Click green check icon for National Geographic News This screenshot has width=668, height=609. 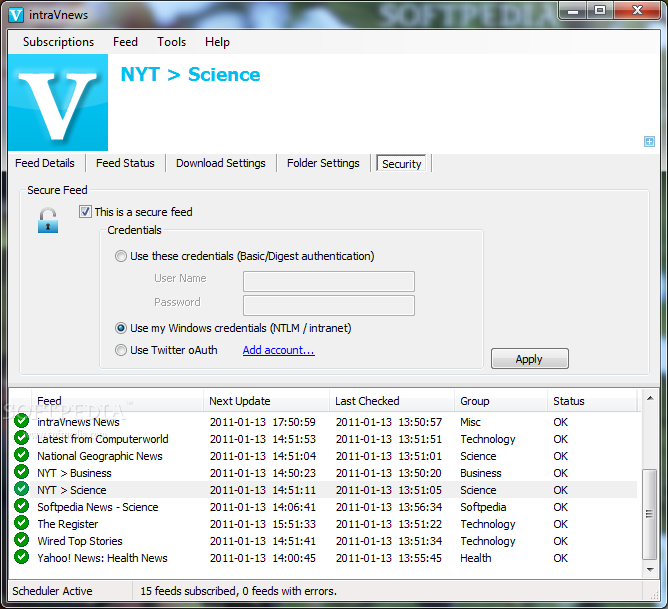(x=21, y=455)
